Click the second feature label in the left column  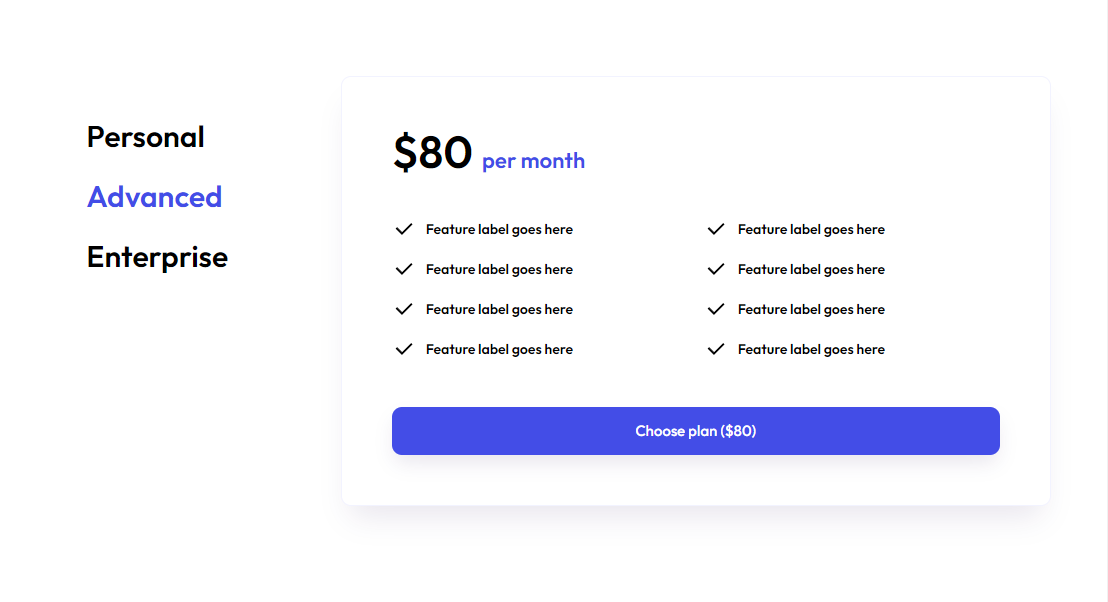[499, 270]
